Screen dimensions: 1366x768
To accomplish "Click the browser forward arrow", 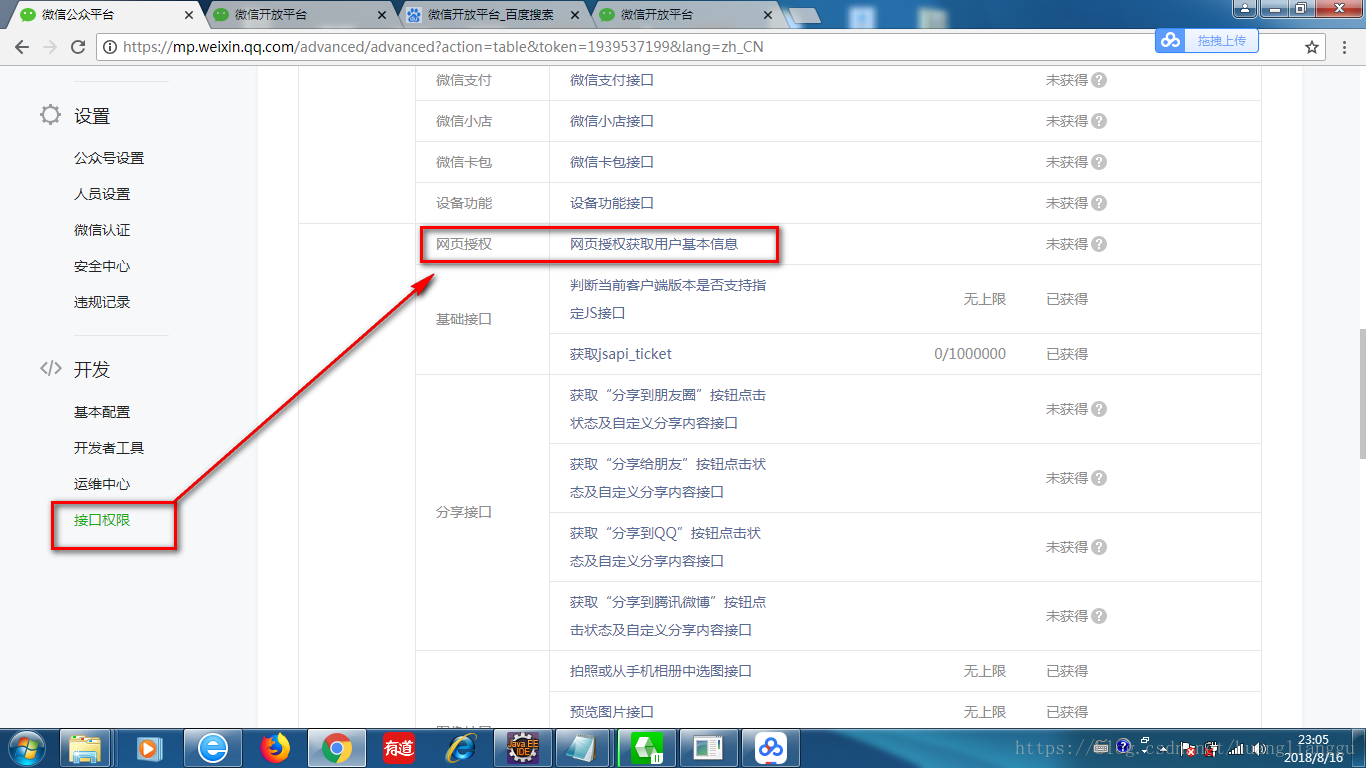I will pyautogui.click(x=51, y=47).
